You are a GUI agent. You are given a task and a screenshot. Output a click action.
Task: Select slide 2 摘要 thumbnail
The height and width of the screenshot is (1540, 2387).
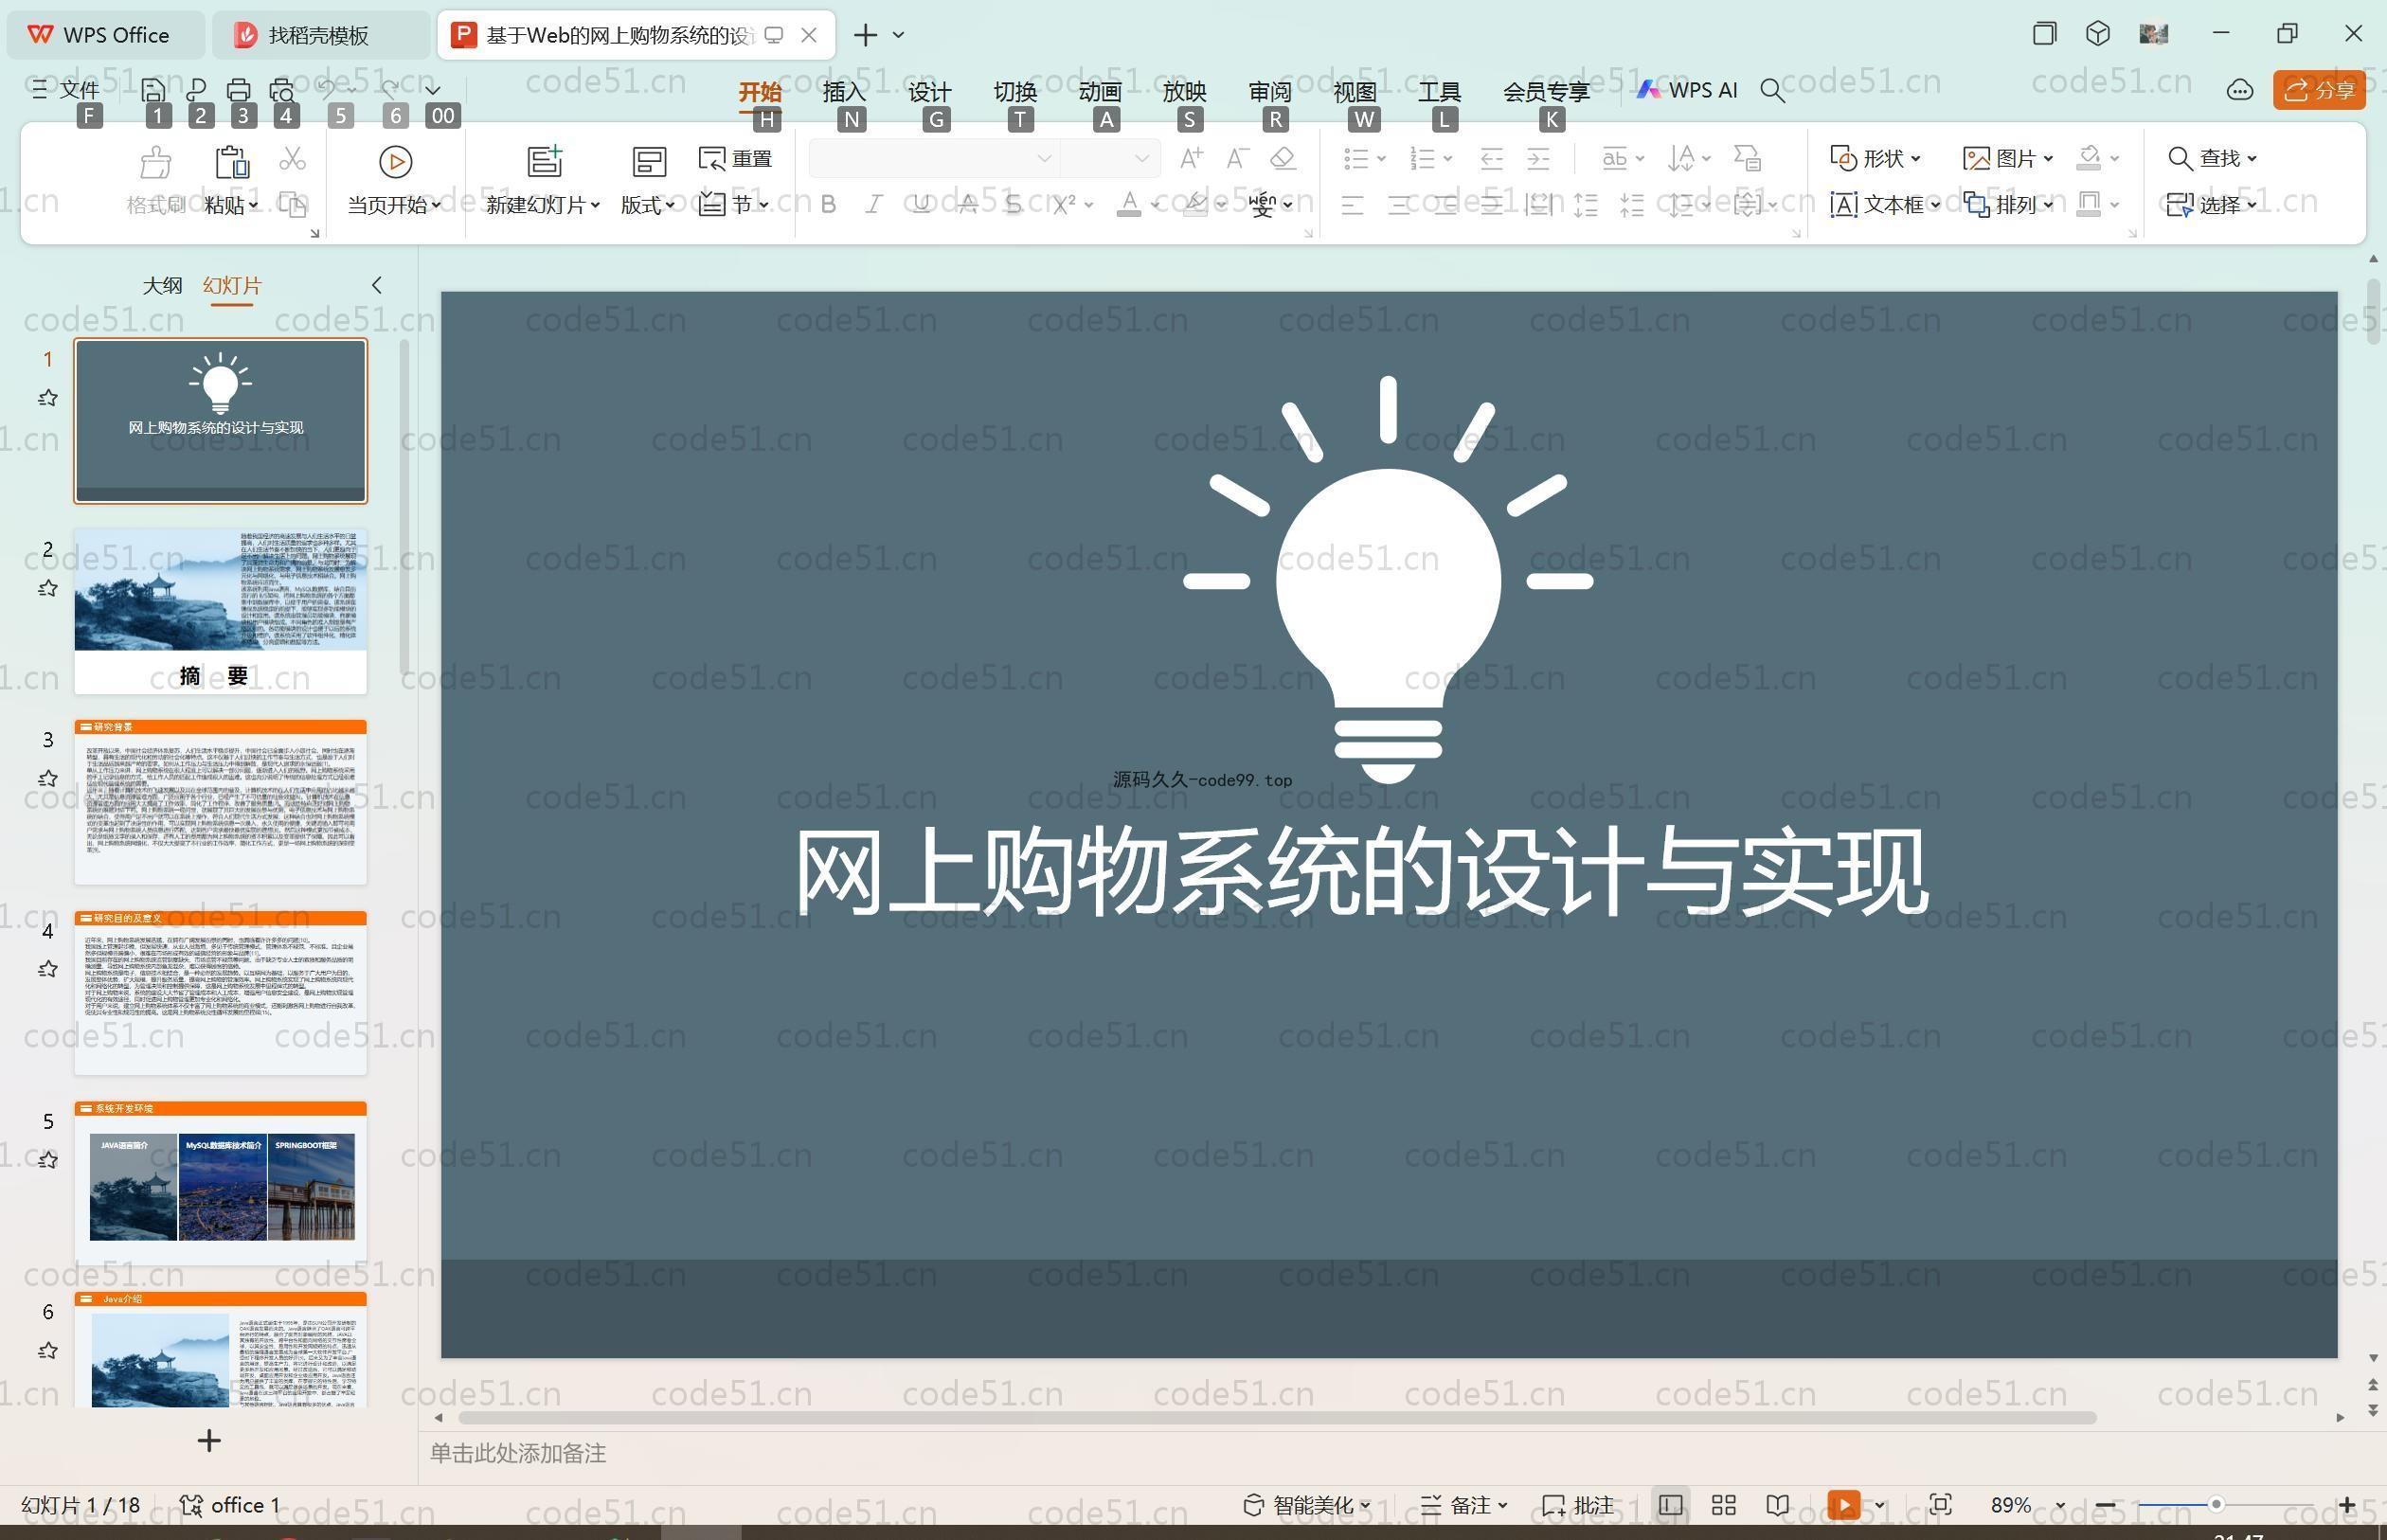click(220, 611)
